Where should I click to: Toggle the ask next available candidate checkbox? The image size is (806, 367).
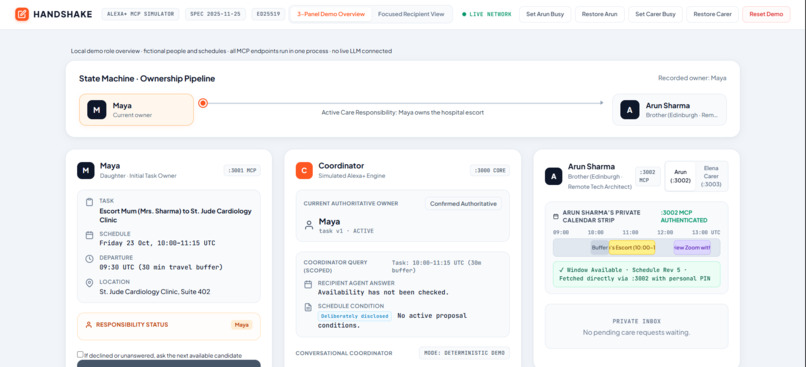[80, 355]
